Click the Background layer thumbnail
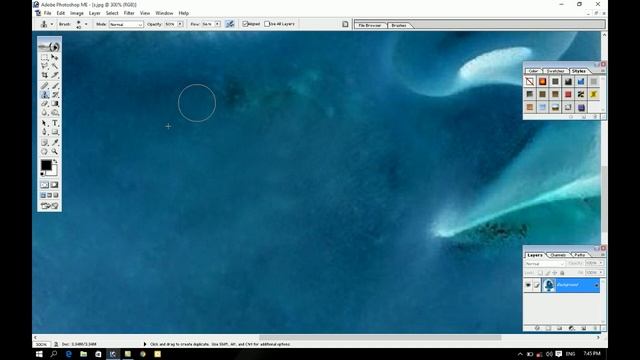640x360 pixels. pyautogui.click(x=549, y=285)
